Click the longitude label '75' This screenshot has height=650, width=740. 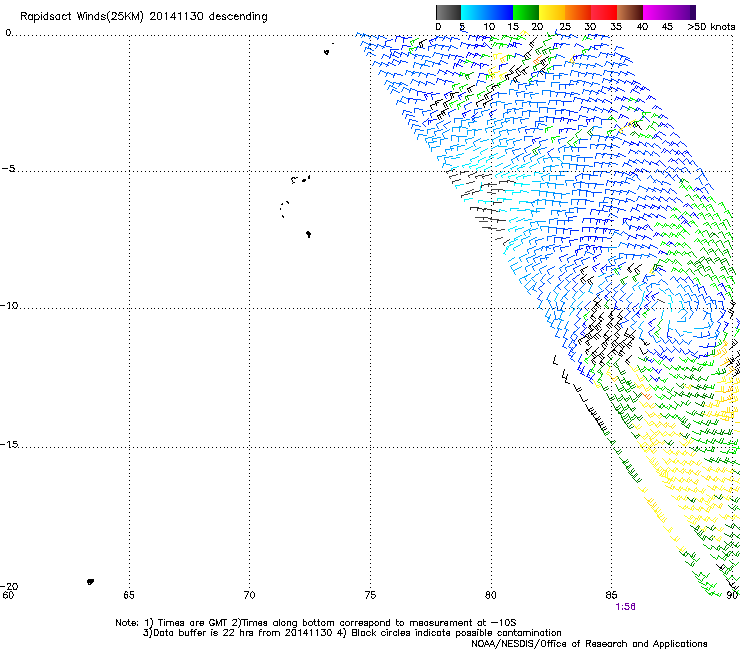370,595
